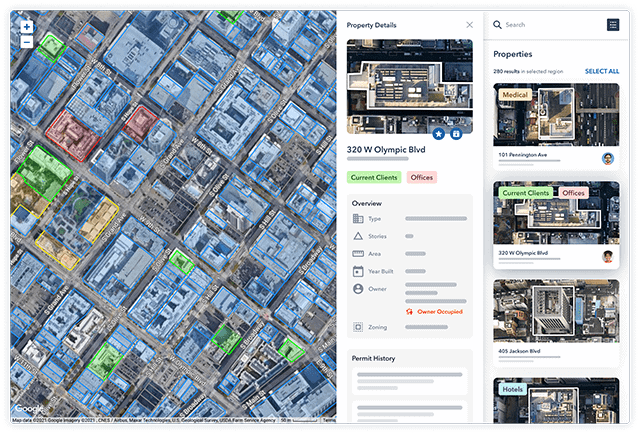Click the star favorite icon on property photo
The width and height of the screenshot is (640, 440).
tap(440, 133)
